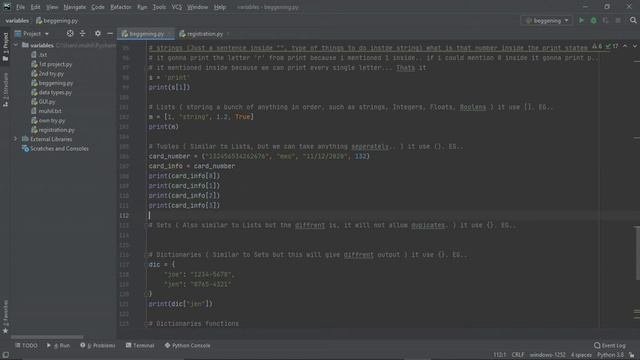This screenshot has height=360, width=640.
Task: Open the Code menu
Action: pyautogui.click(x=98, y=7)
